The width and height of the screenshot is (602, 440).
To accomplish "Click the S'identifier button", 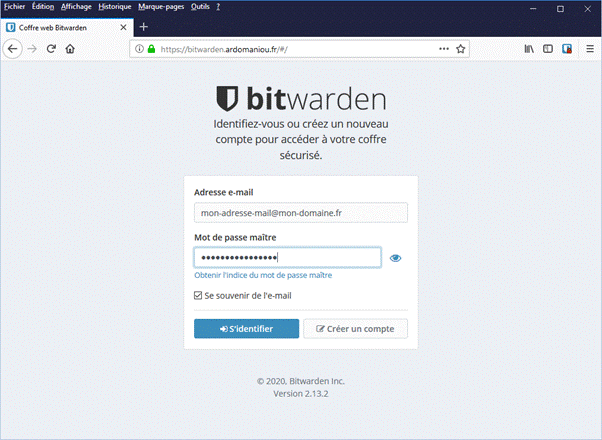I will (x=246, y=329).
